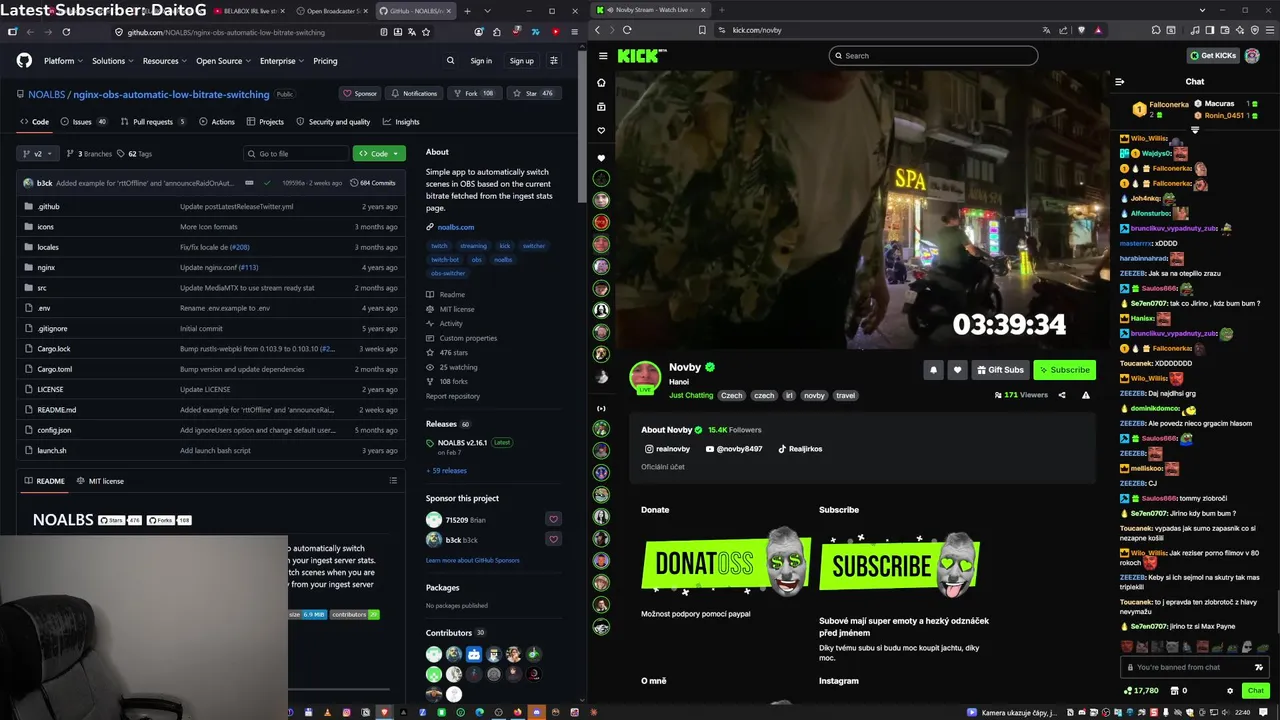Image resolution: width=1280 pixels, height=720 pixels.
Task: Click the Kick home icon in sidebar
Action: 601,83
